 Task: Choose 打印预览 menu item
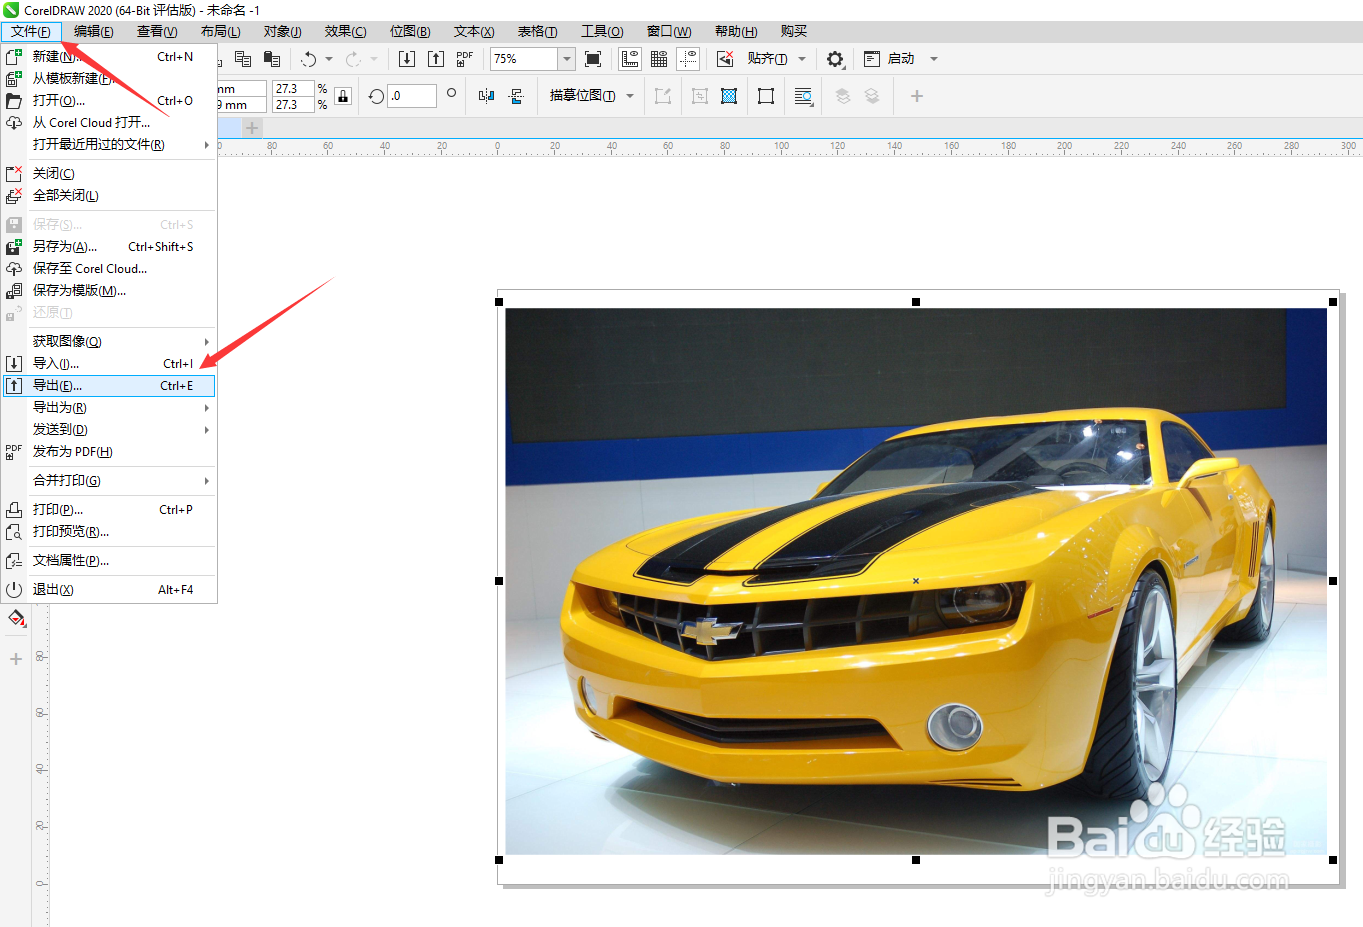tap(109, 532)
